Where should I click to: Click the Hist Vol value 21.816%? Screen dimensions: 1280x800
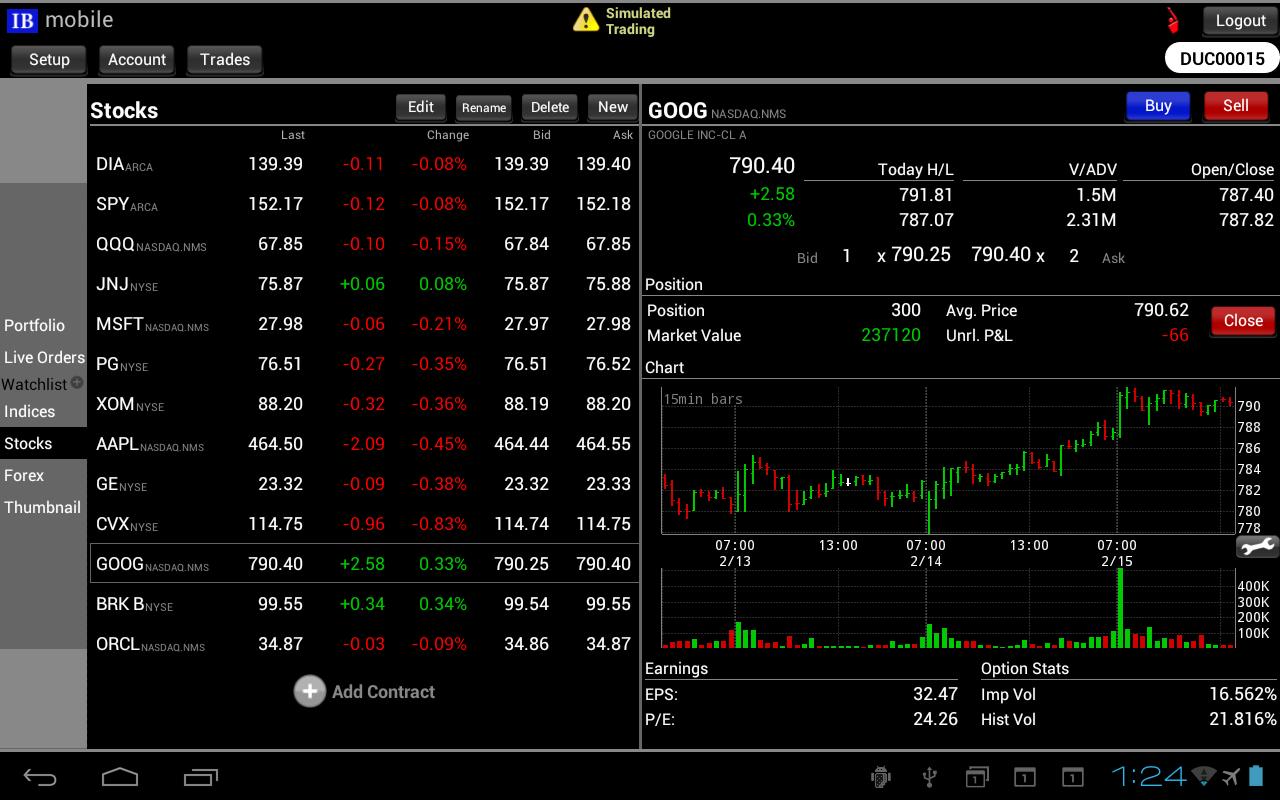pyautogui.click(x=1243, y=719)
